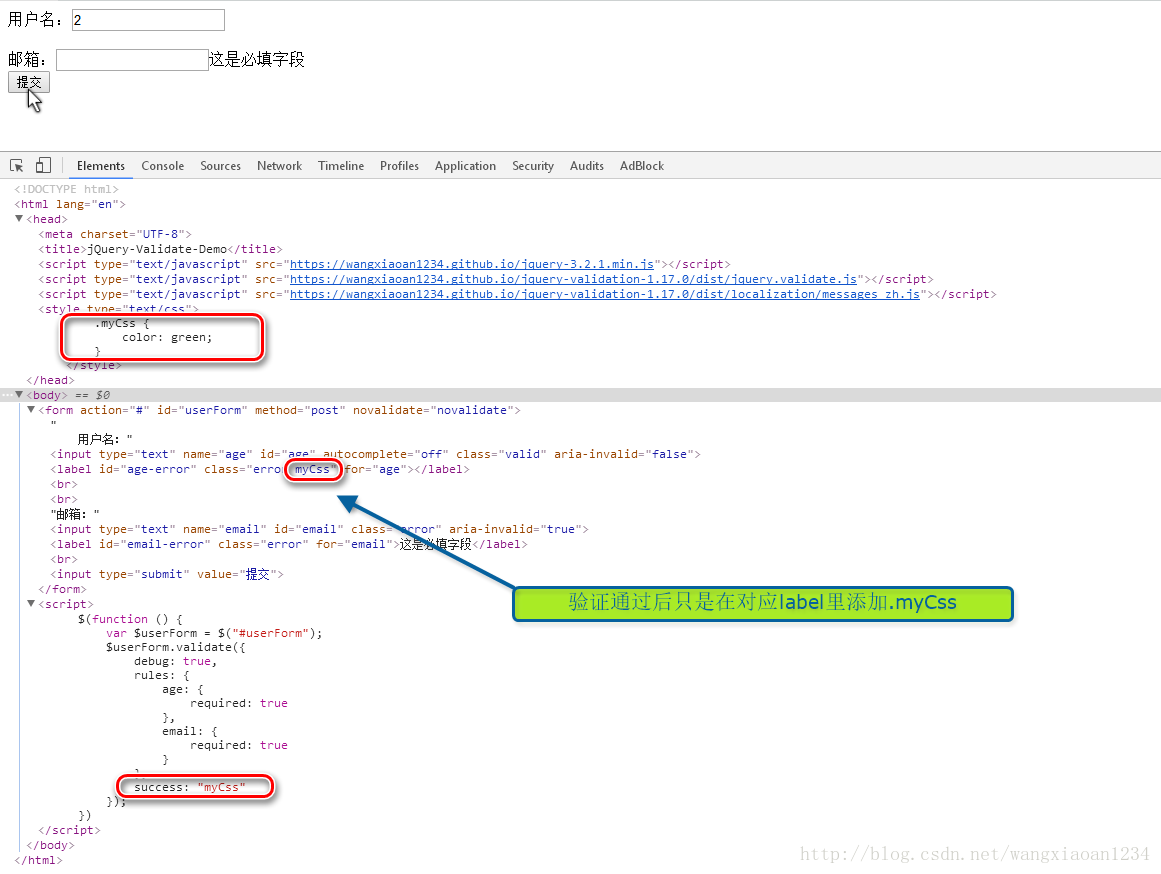The image size is (1161, 874).
Task: Click the 提交 submit button
Action: pos(29,82)
